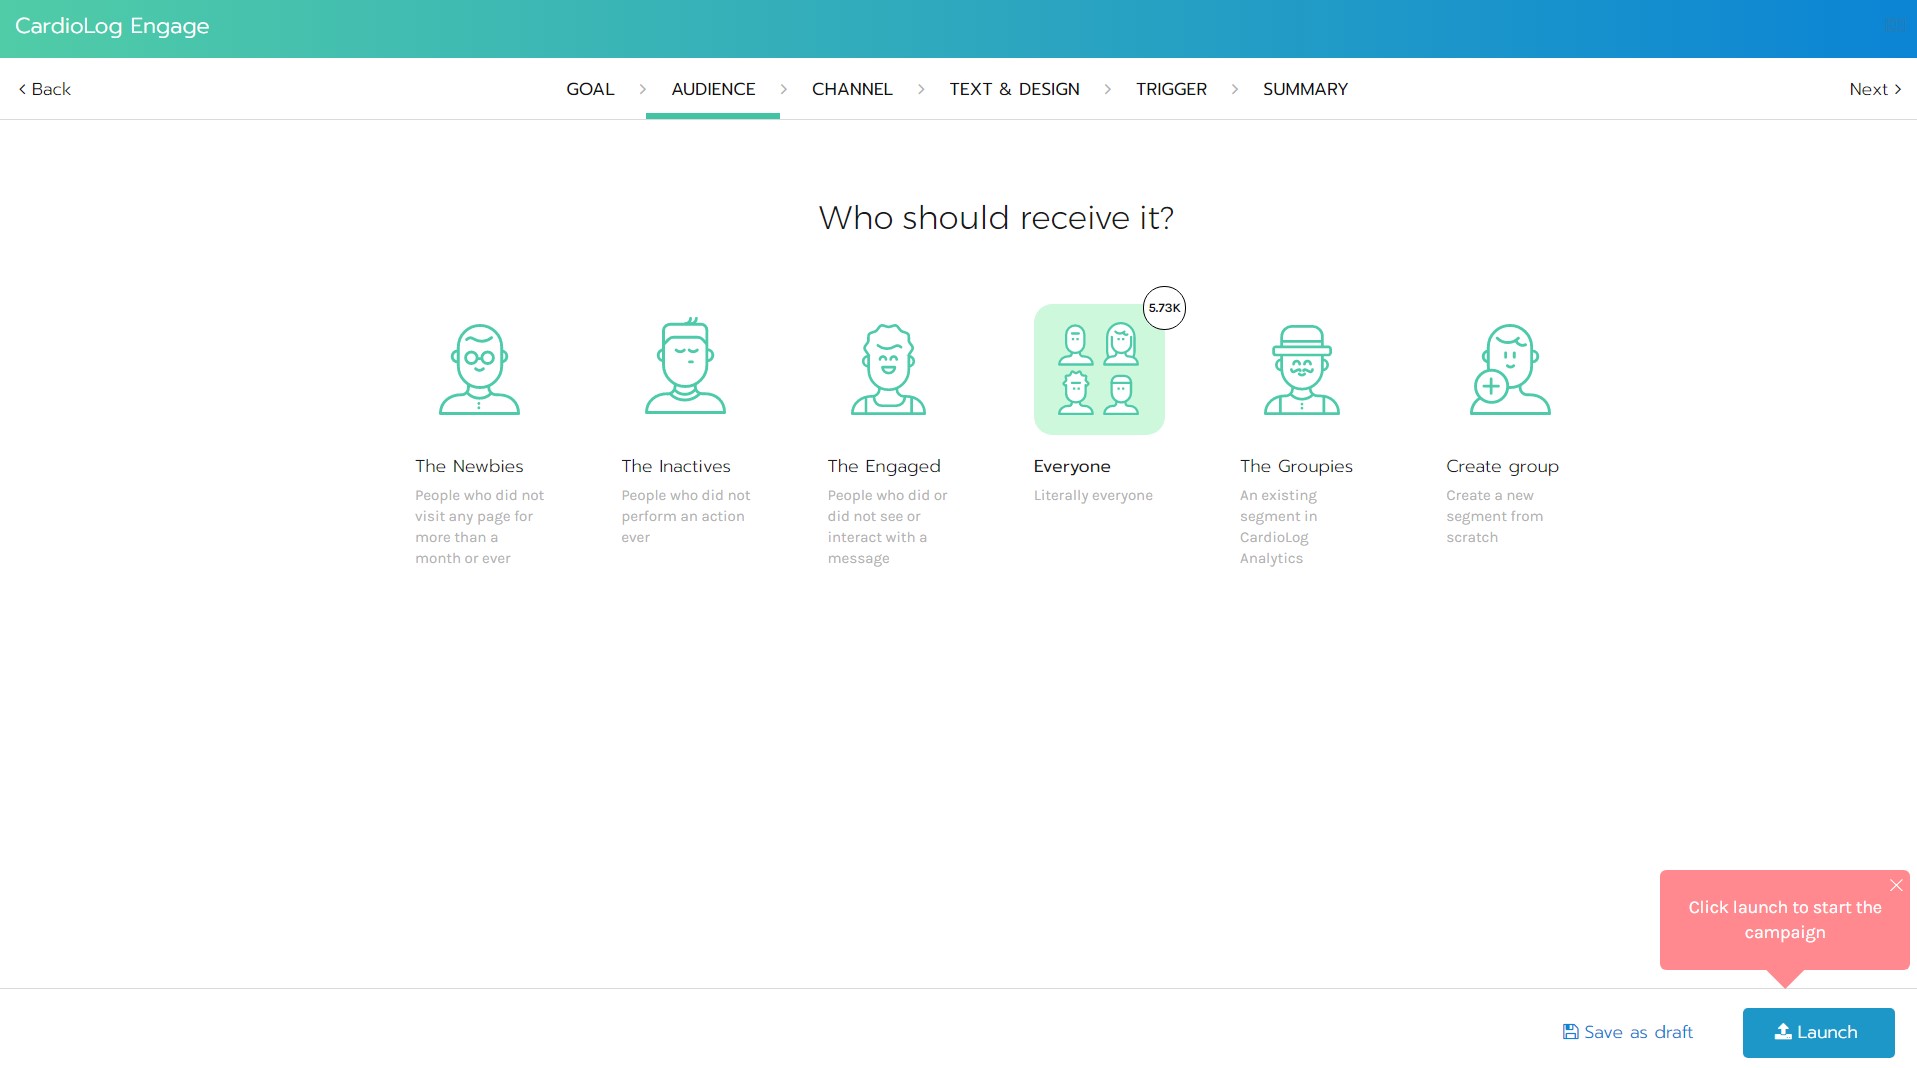Click 'Click launch to start the campaign' message
Viewport: 1917px width, 1068px height.
pos(1785,920)
